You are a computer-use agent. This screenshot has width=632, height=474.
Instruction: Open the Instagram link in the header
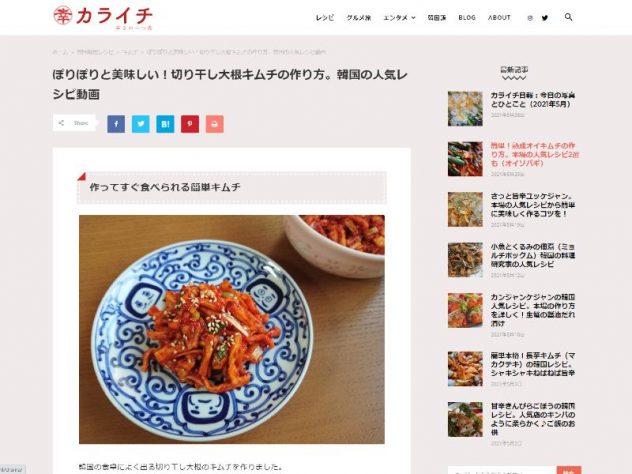530,18
